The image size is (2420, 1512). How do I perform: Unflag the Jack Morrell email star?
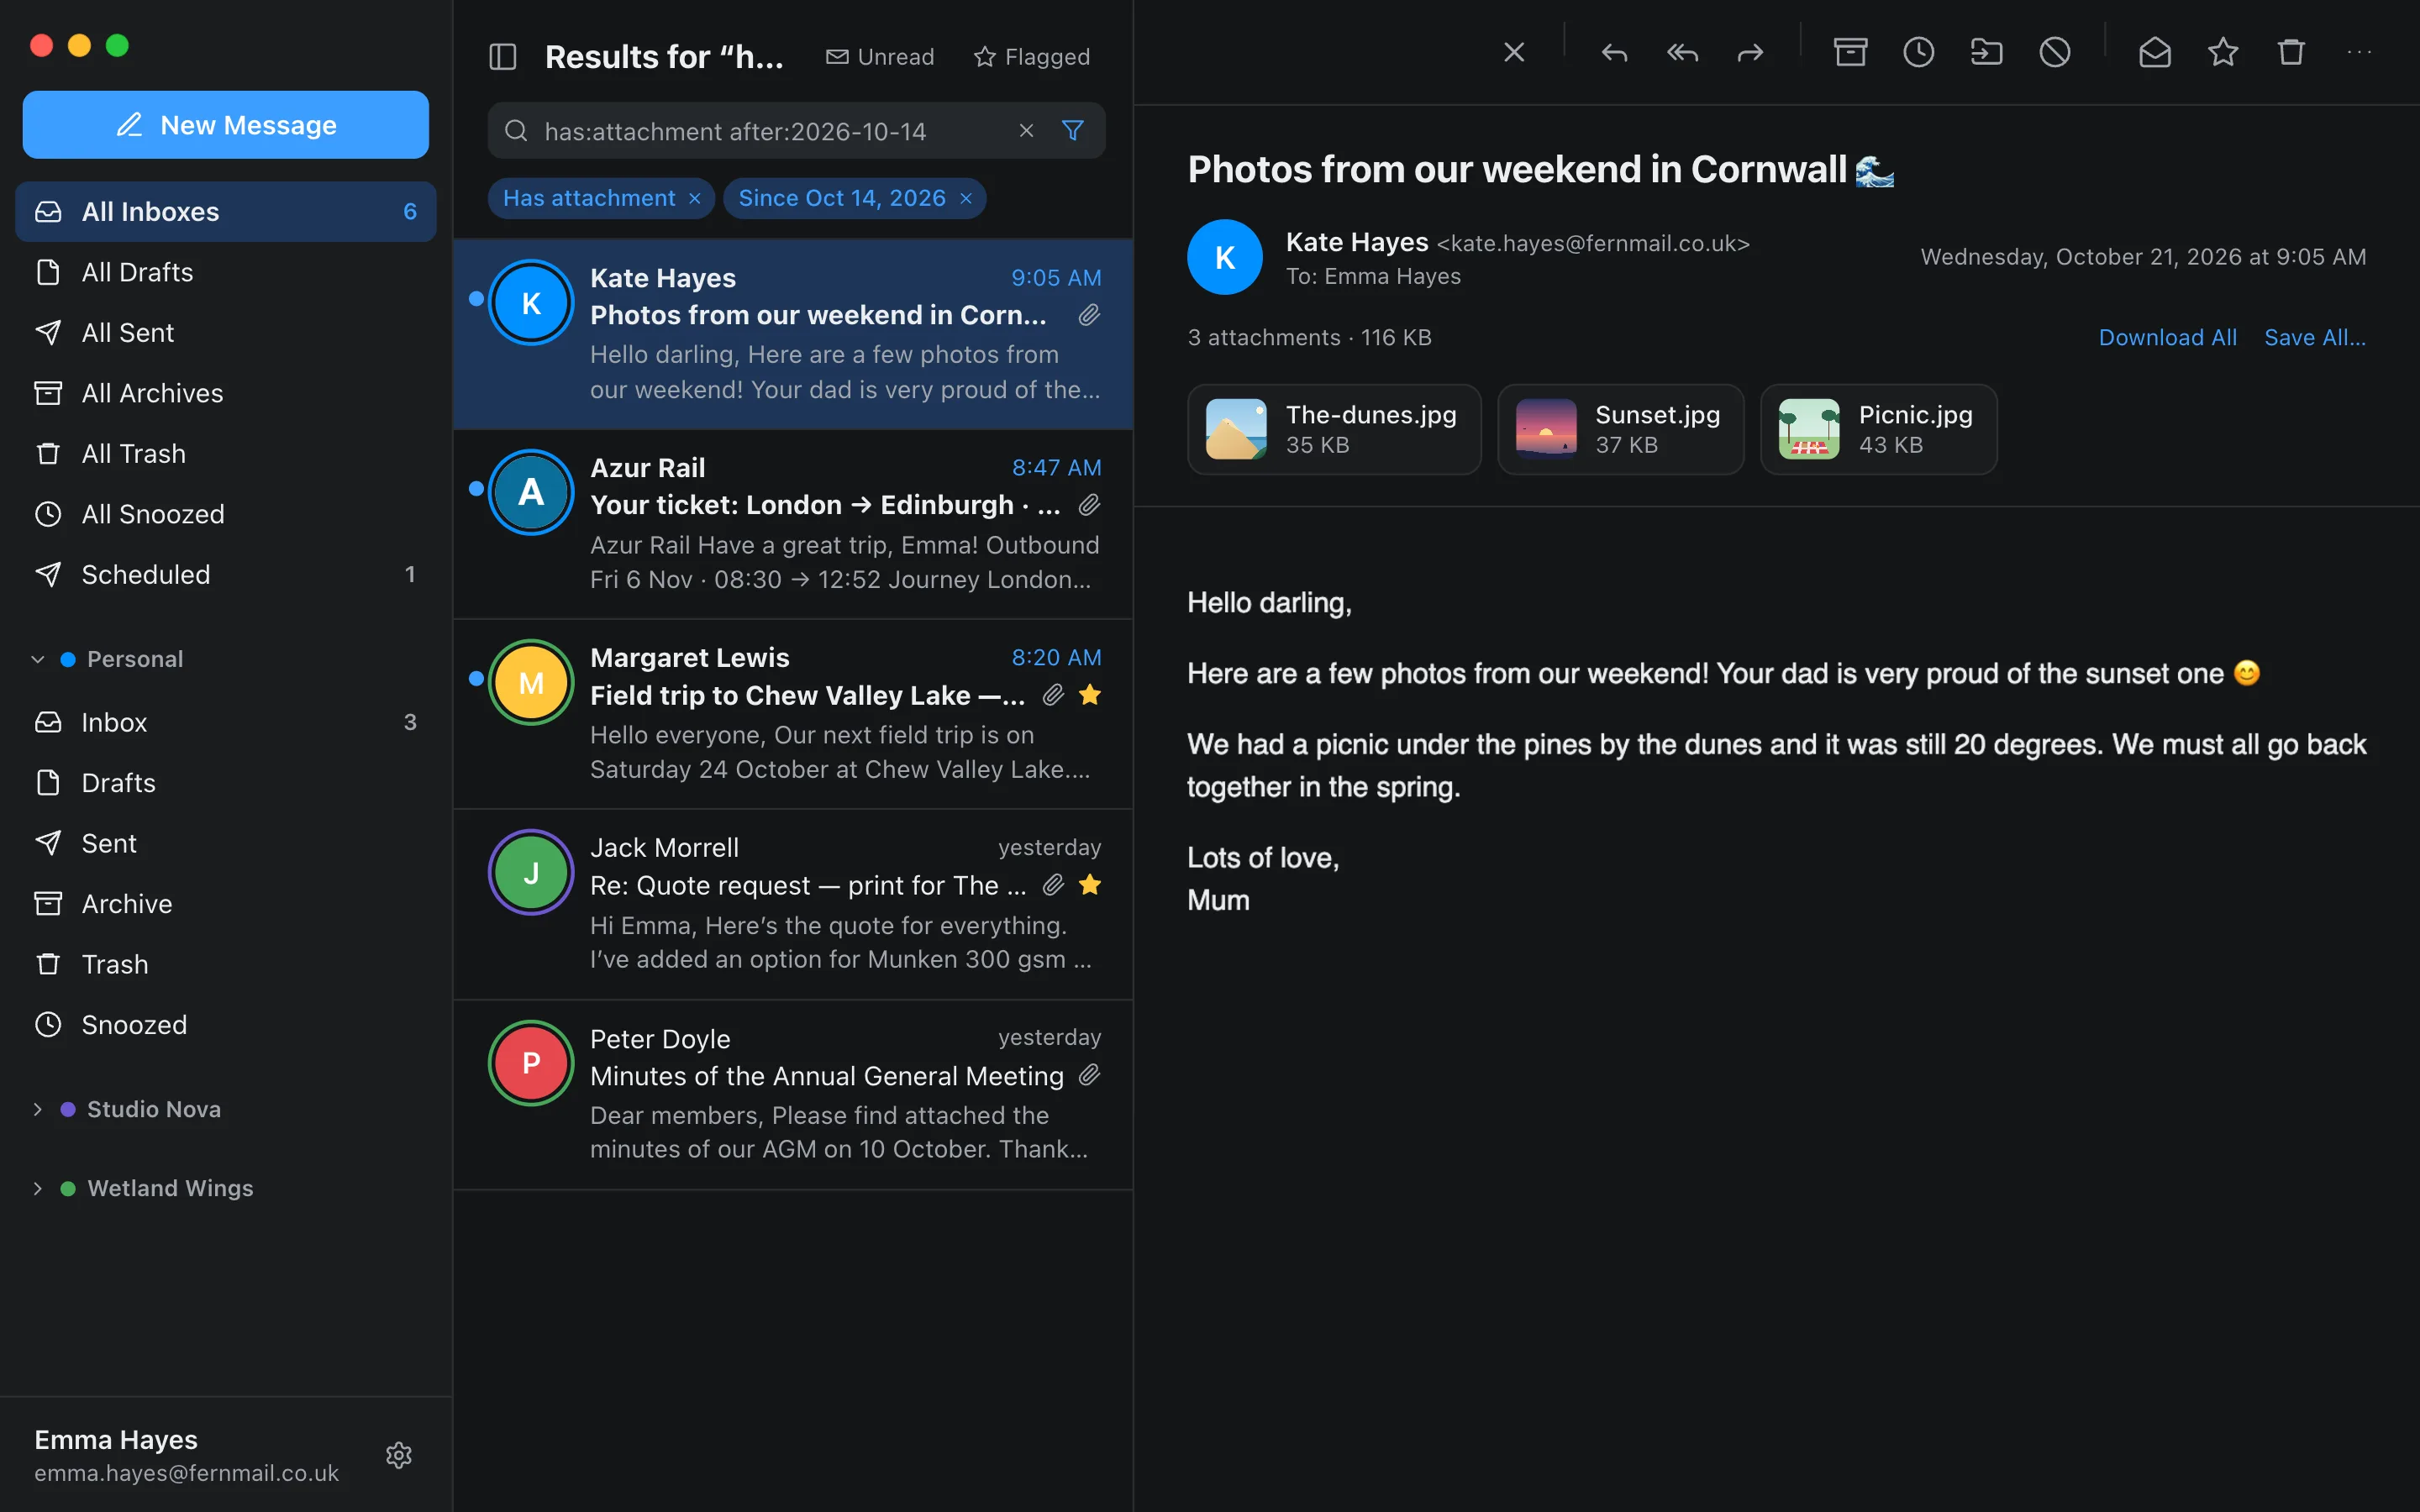(x=1090, y=885)
